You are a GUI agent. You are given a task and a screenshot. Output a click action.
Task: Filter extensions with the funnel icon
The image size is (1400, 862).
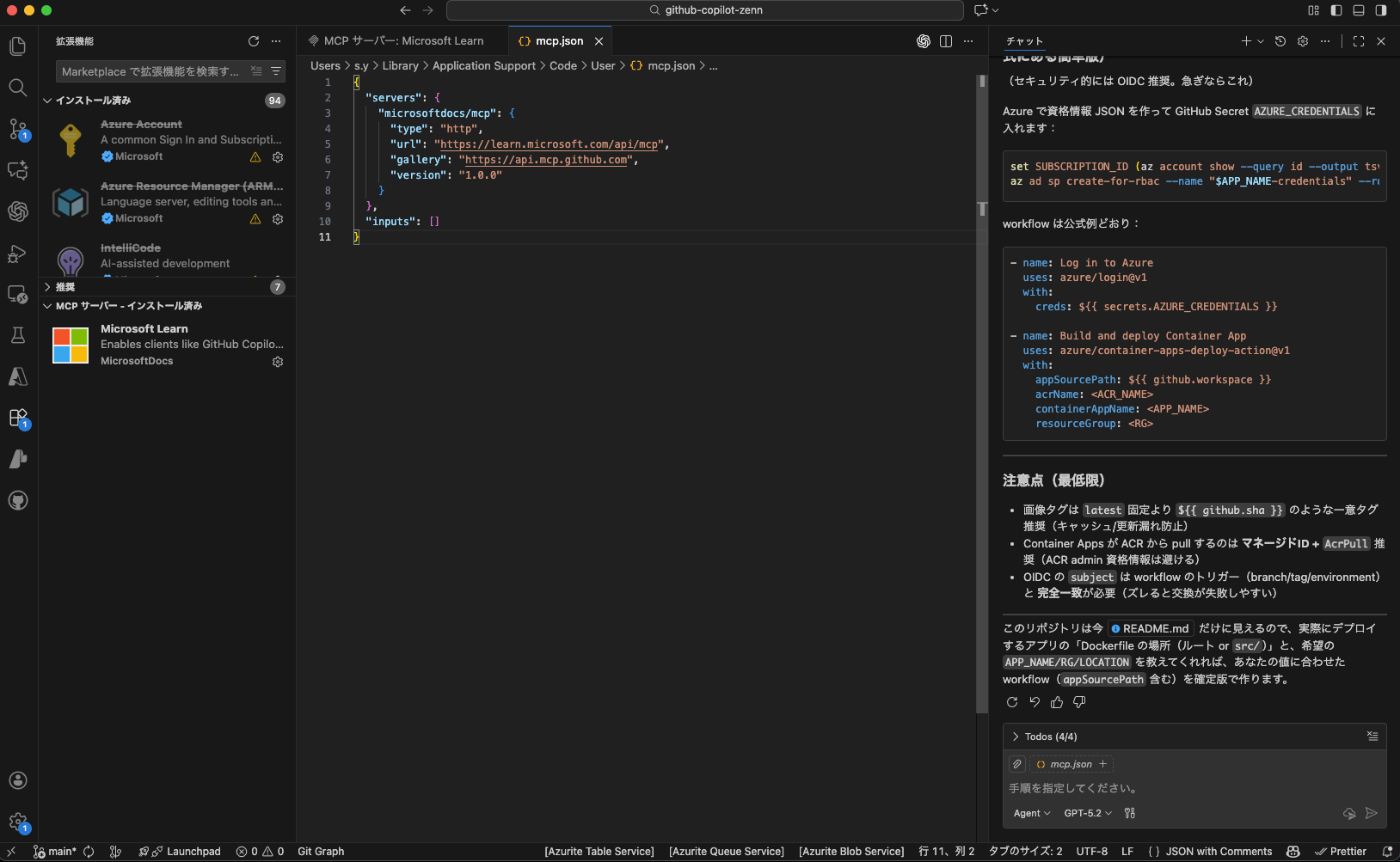[276, 72]
